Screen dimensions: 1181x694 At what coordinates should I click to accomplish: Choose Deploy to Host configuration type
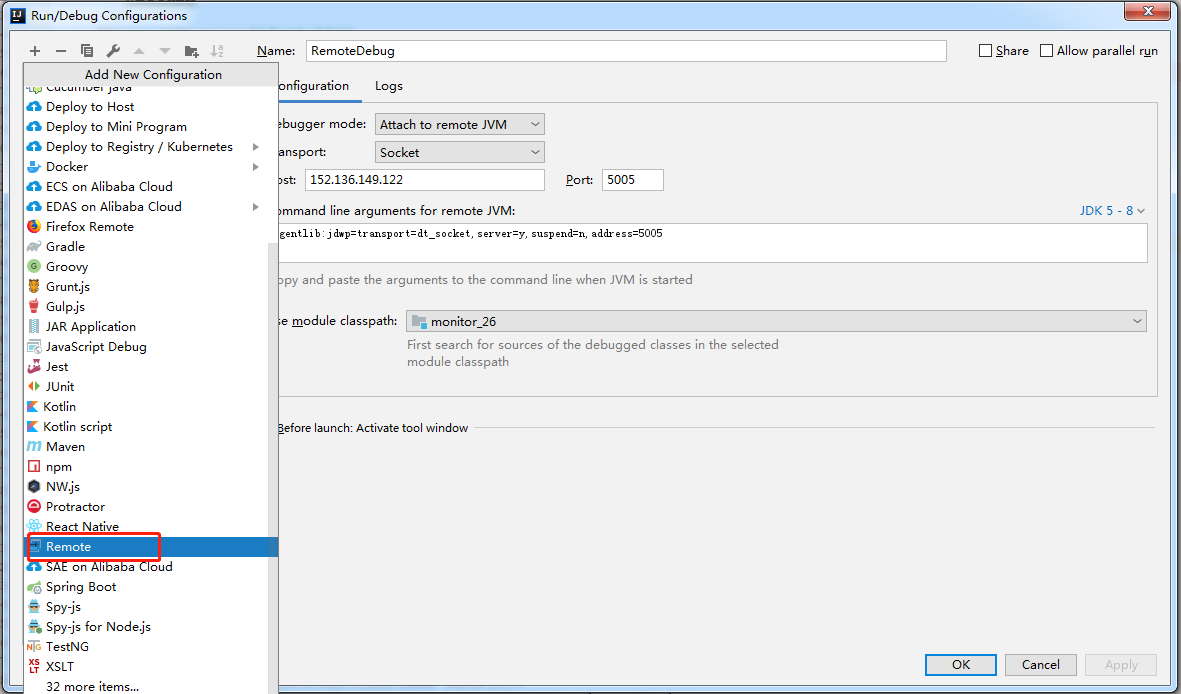click(x=147, y=107)
